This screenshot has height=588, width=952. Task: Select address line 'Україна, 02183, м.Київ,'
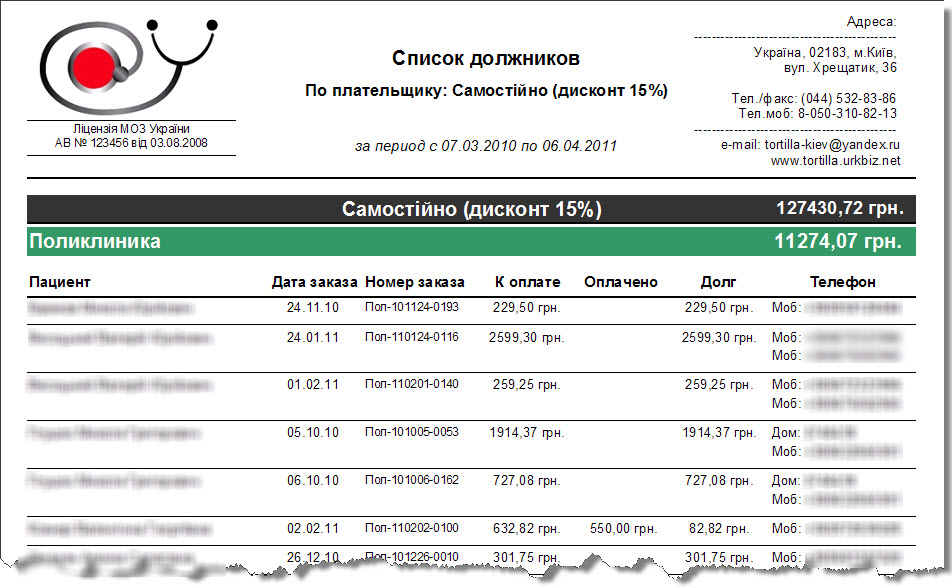pyautogui.click(x=825, y=52)
